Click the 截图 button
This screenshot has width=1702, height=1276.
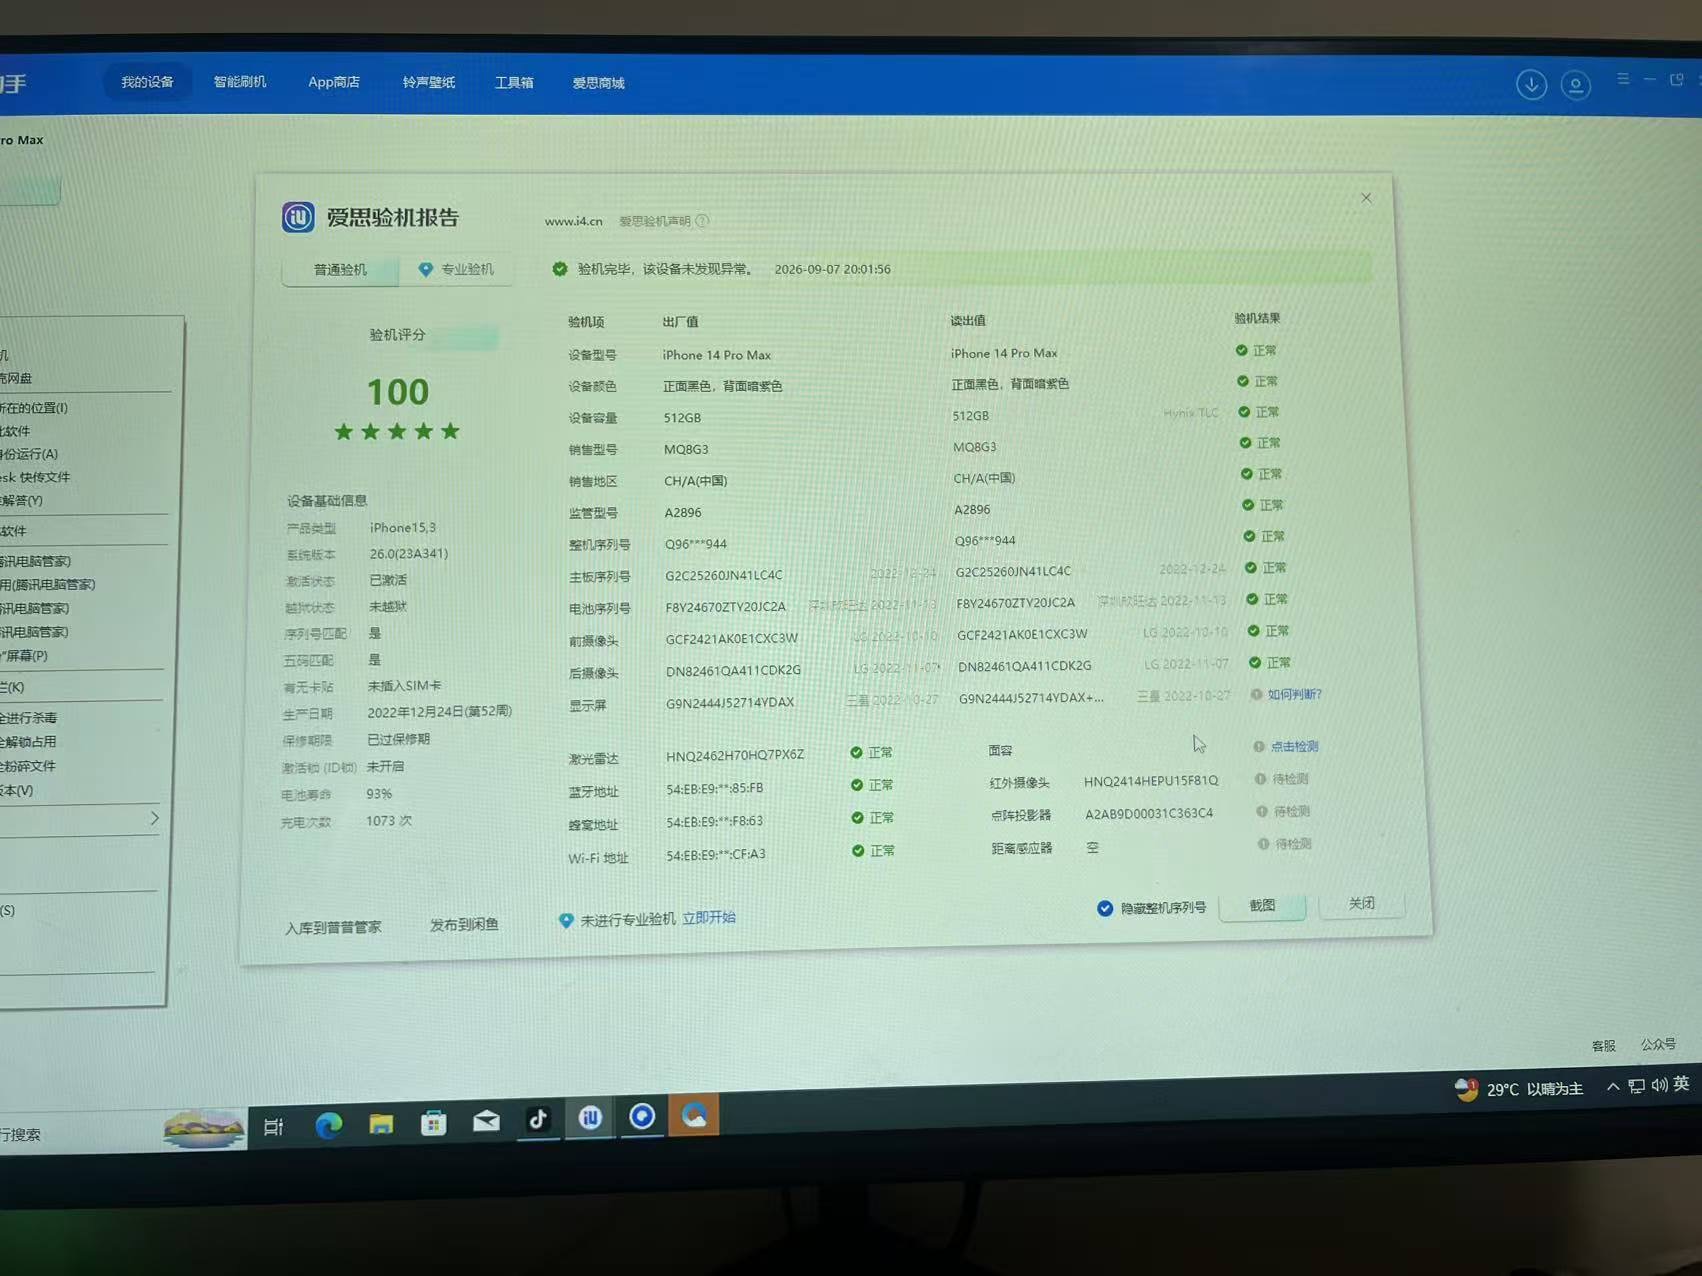coord(1262,905)
